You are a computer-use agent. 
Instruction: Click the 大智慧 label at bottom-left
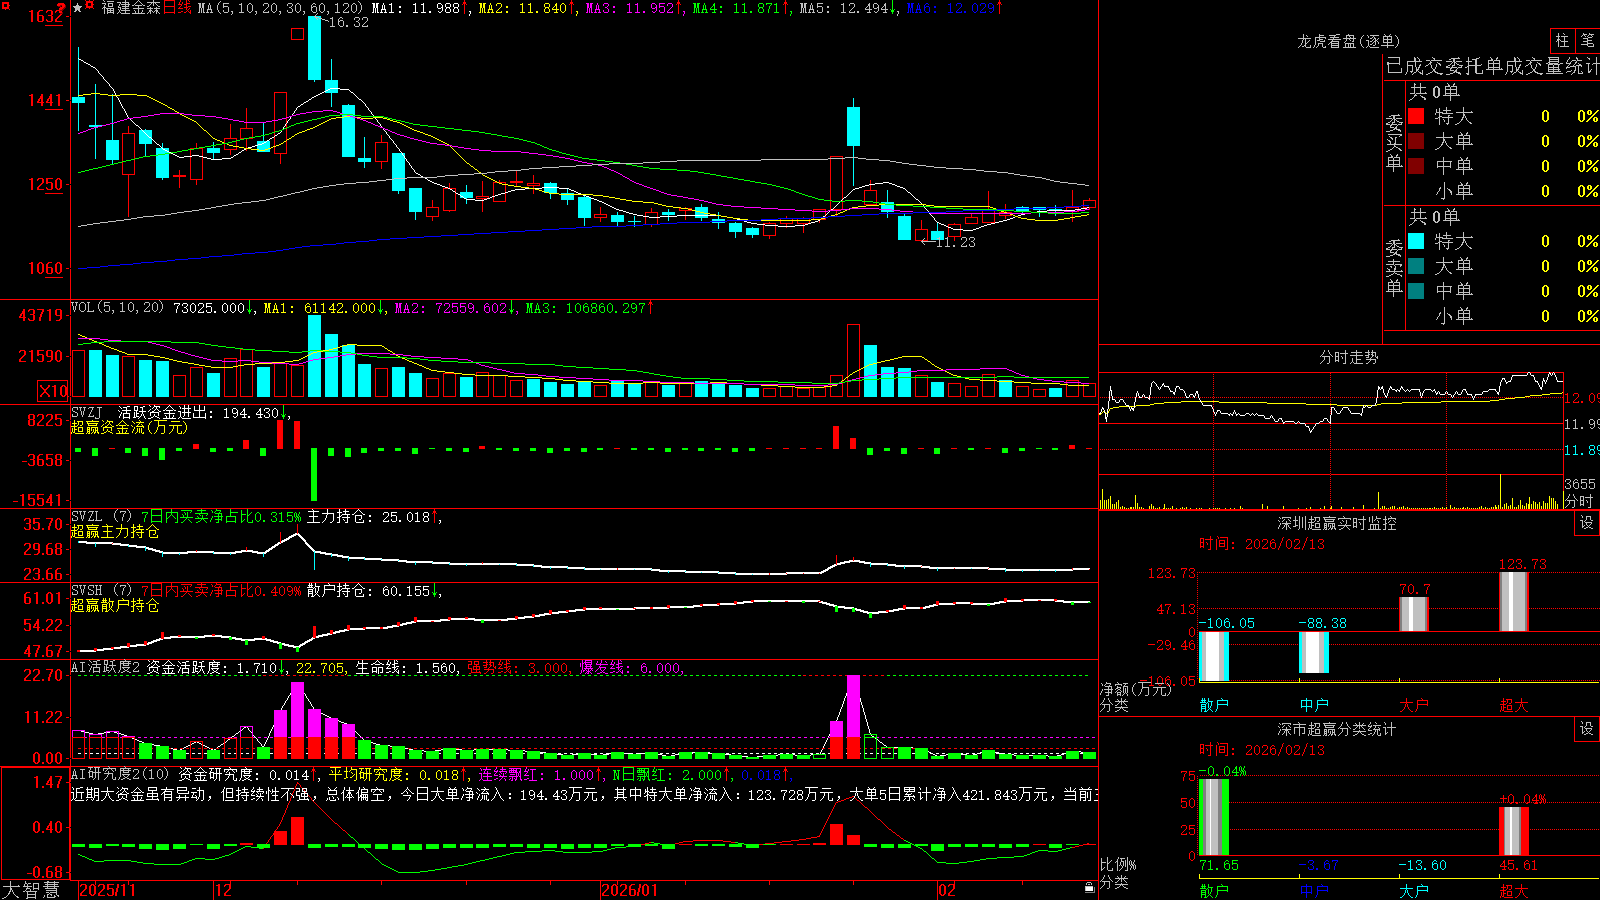coord(31,889)
